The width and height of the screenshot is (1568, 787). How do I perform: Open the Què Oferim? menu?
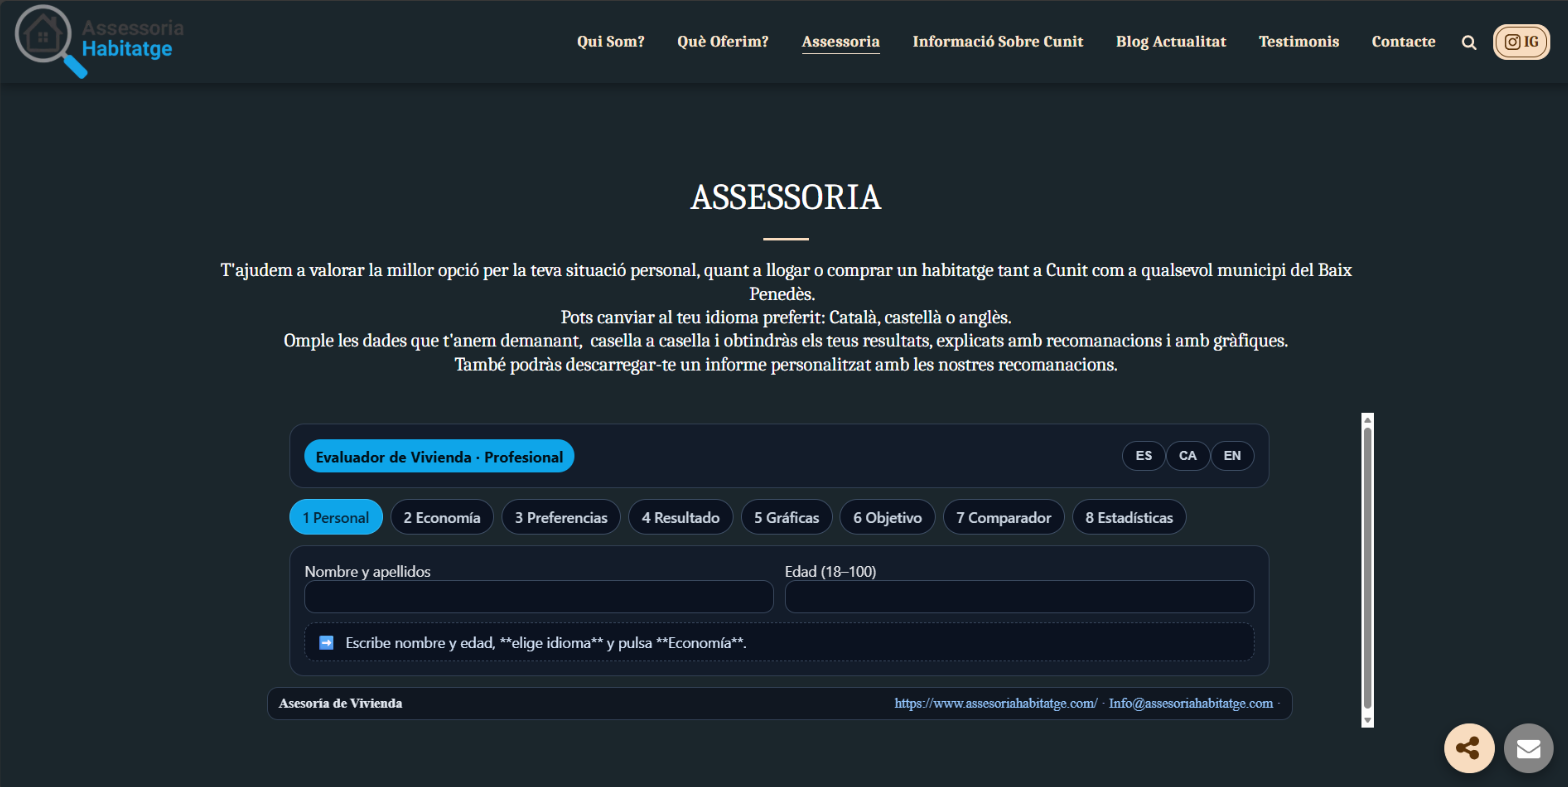point(722,42)
